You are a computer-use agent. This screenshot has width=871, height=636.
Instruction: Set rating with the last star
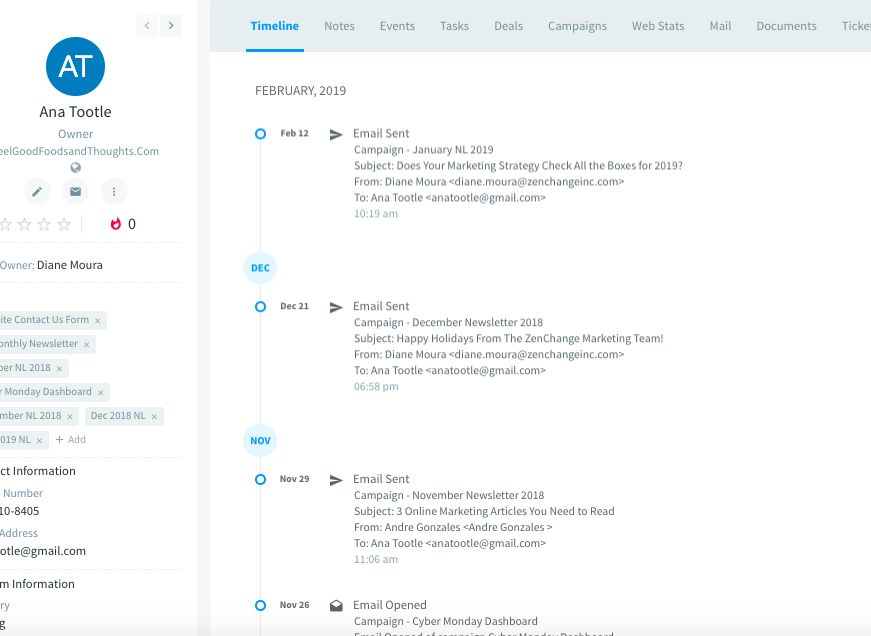point(64,224)
